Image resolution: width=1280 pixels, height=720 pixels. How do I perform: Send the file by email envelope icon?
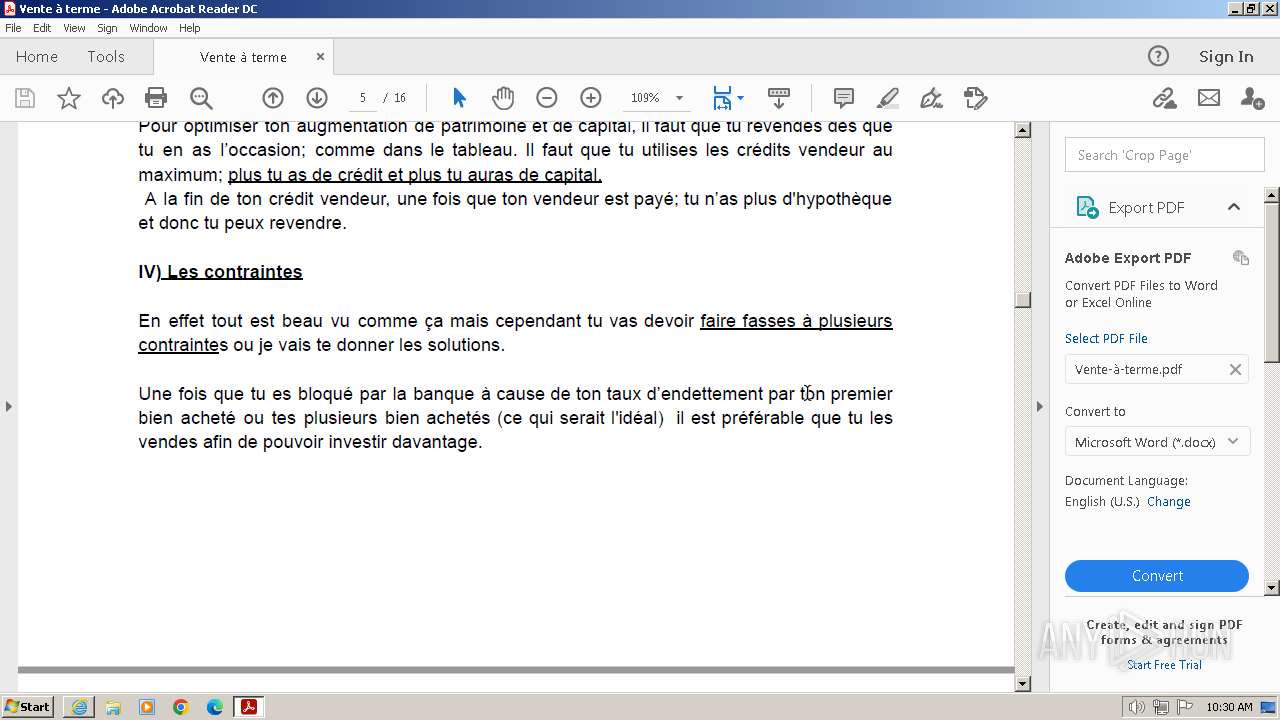click(1209, 98)
